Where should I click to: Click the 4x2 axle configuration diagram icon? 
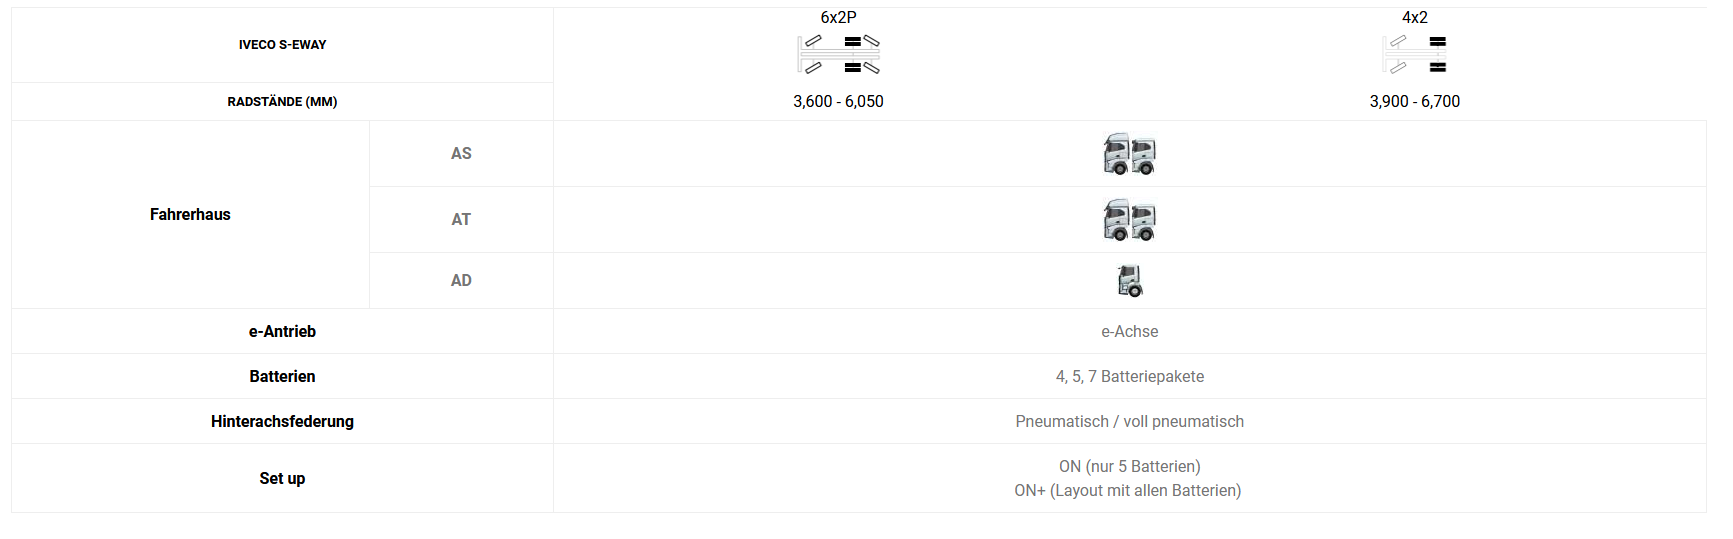[1415, 55]
